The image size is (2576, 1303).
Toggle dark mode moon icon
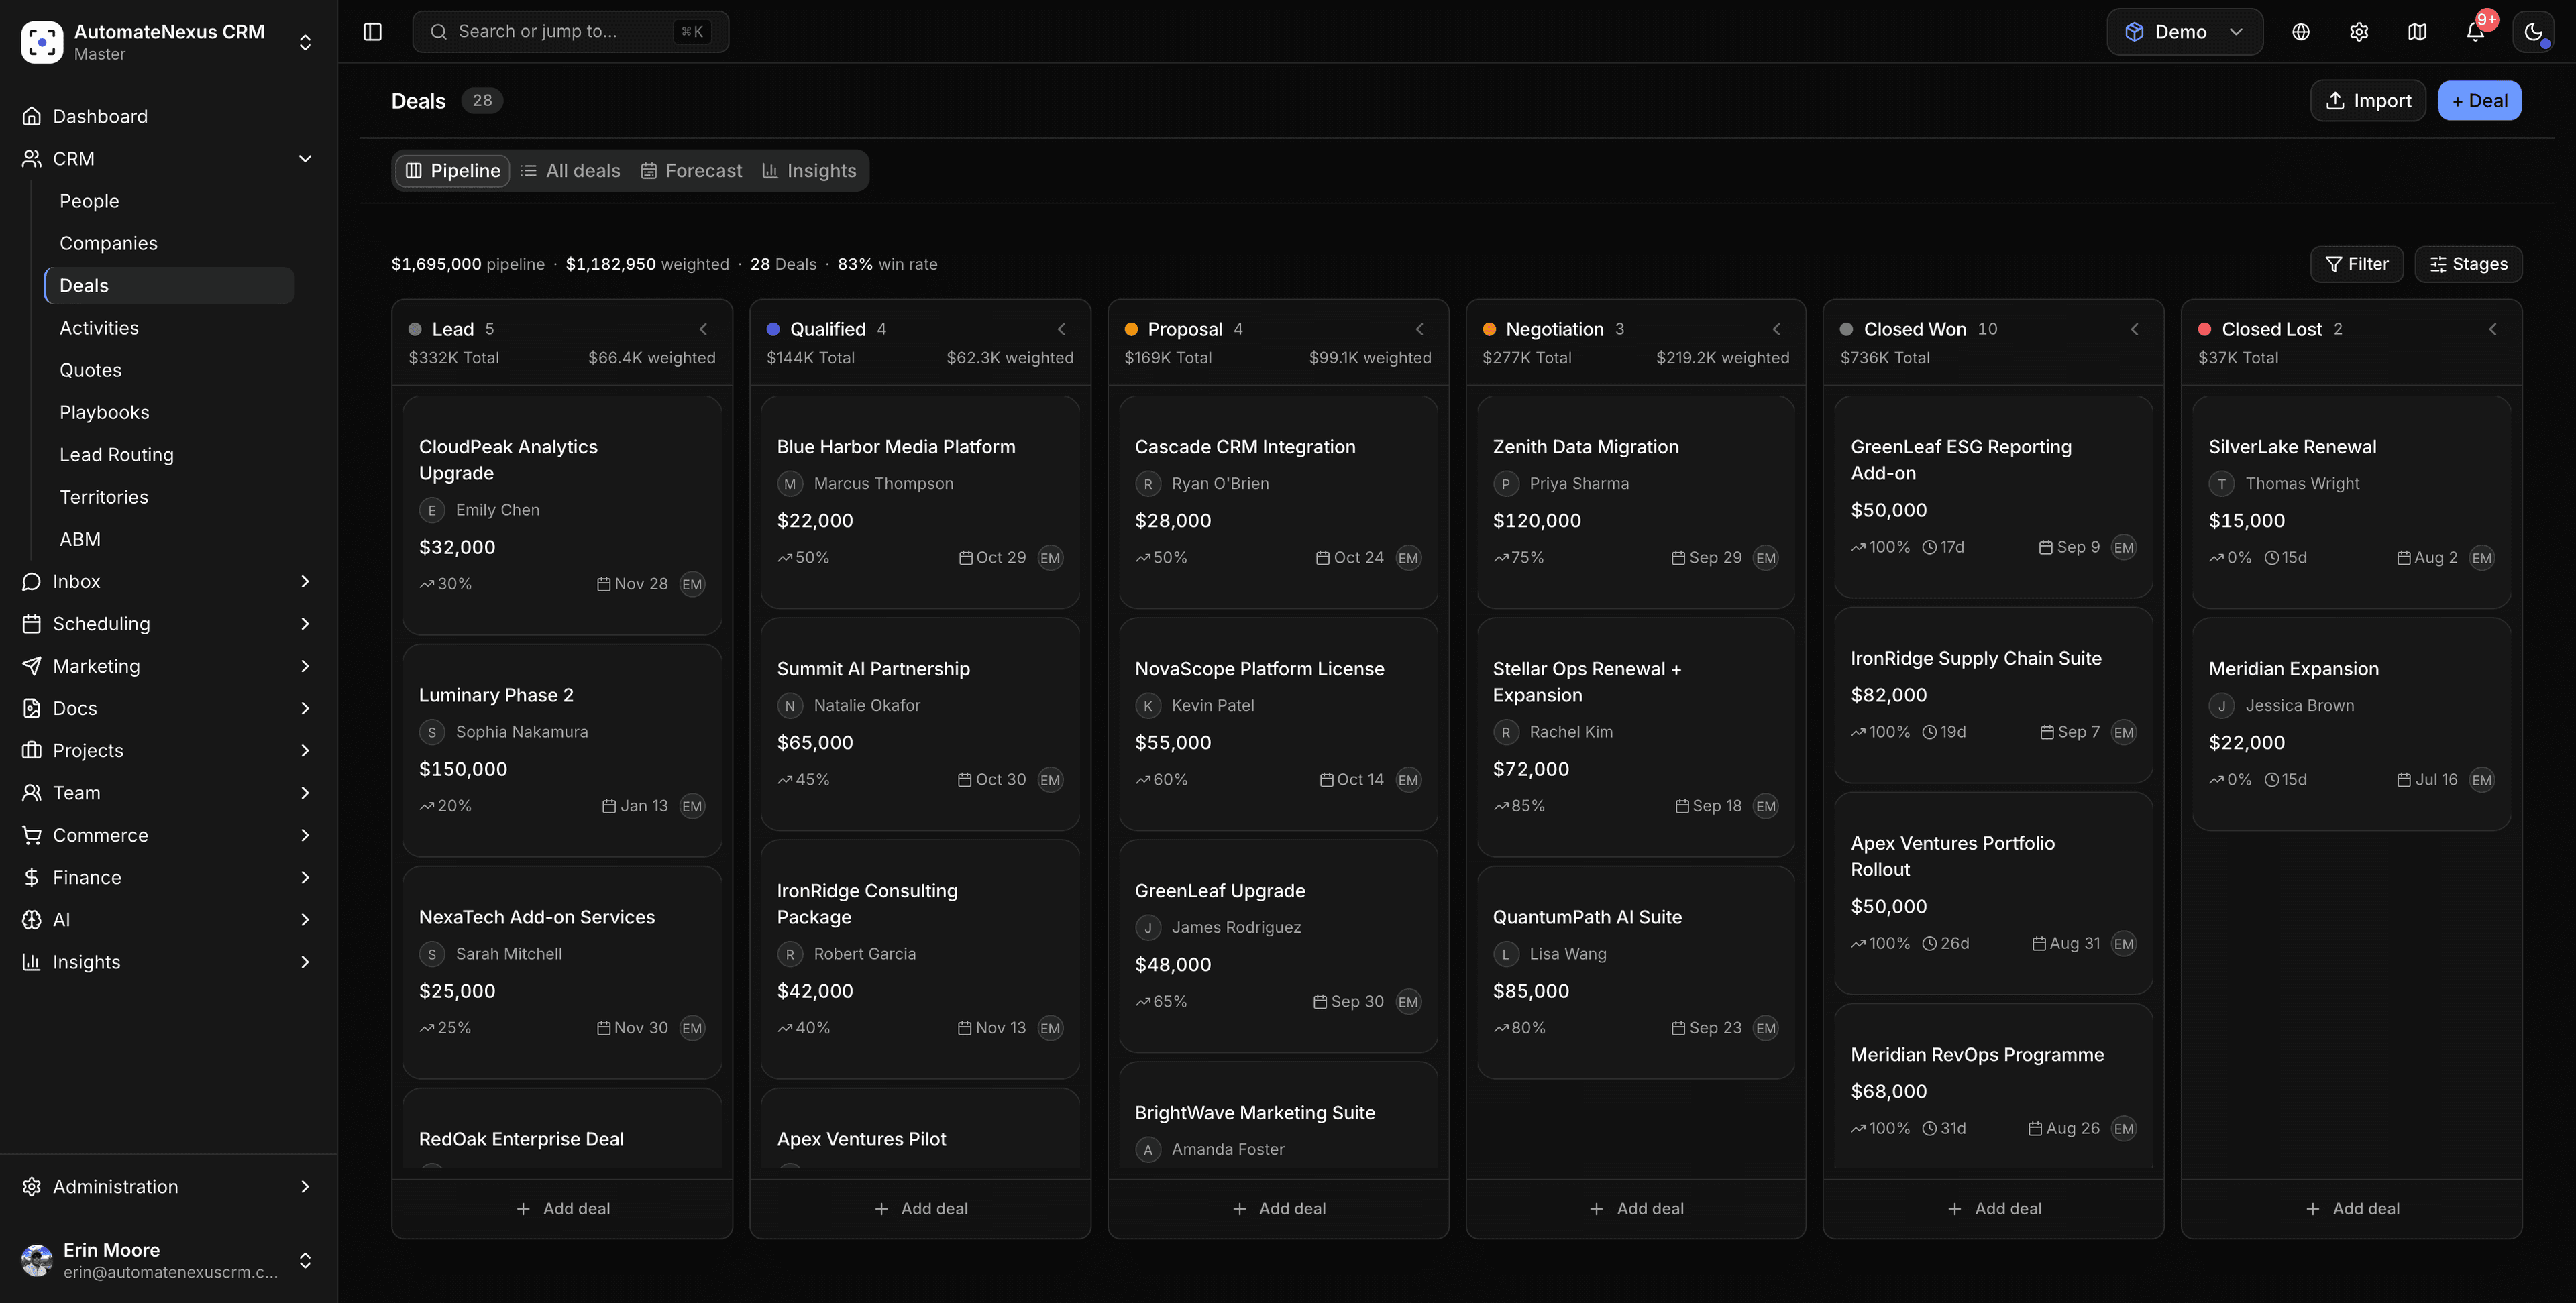click(x=2533, y=32)
